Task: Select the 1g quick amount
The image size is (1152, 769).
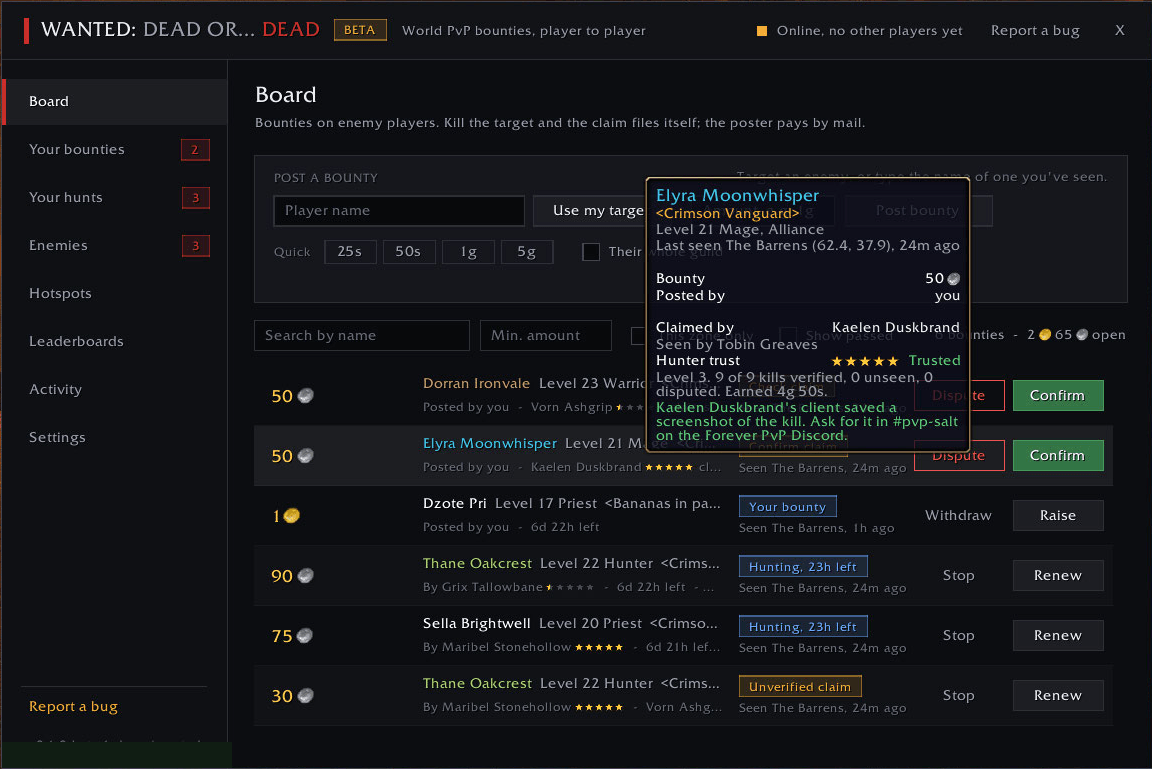Action: click(x=468, y=252)
